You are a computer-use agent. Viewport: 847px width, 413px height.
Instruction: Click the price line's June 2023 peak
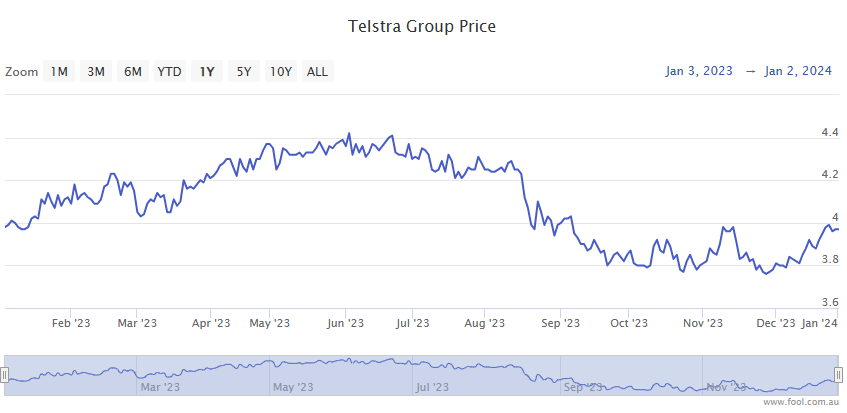pyautogui.click(x=348, y=134)
